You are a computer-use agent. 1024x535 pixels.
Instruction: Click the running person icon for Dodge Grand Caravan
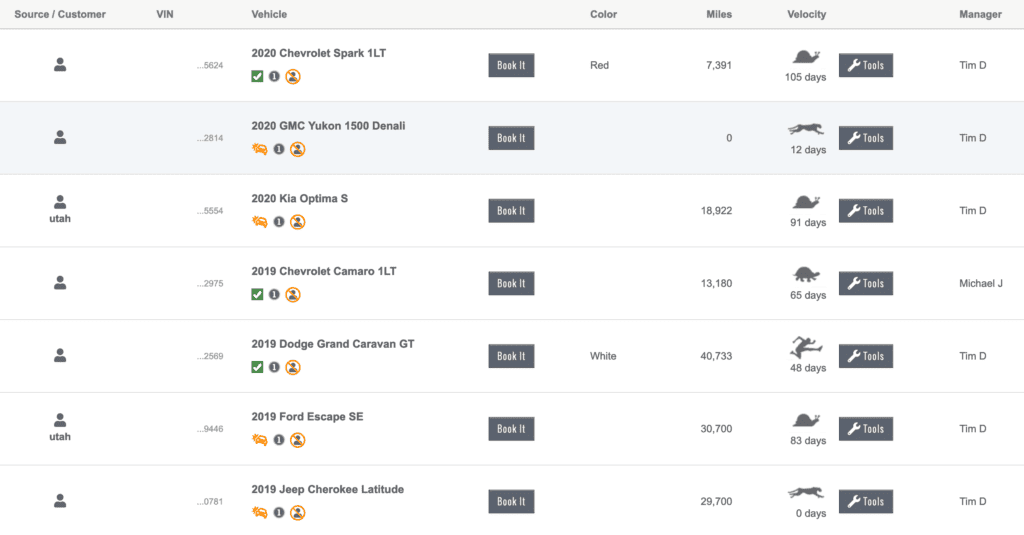pyautogui.click(x=806, y=348)
